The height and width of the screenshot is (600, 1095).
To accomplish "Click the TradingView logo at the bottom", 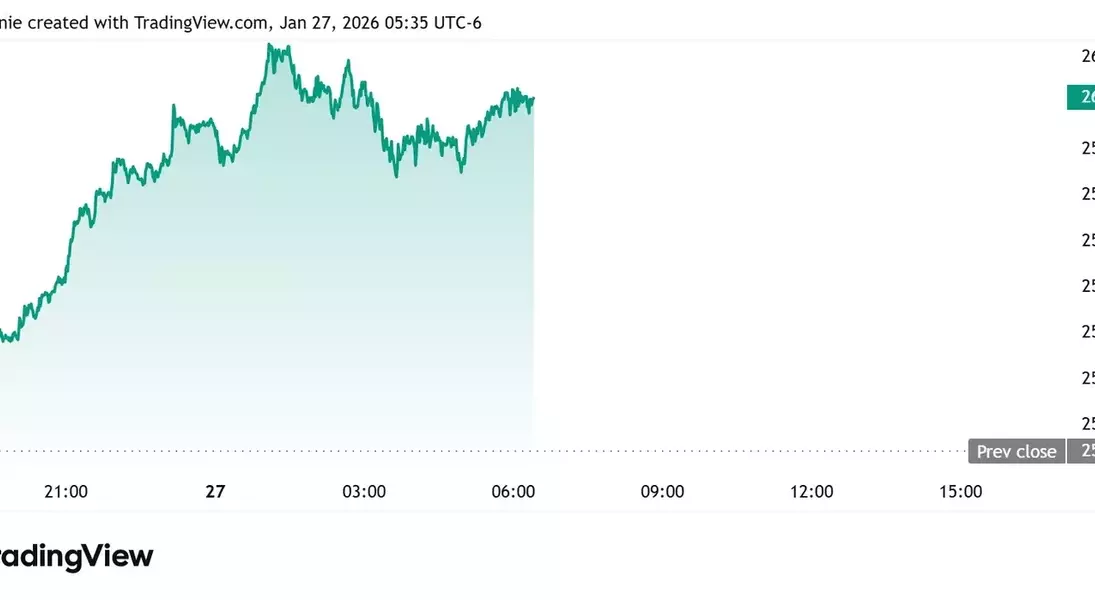I will [x=75, y=557].
